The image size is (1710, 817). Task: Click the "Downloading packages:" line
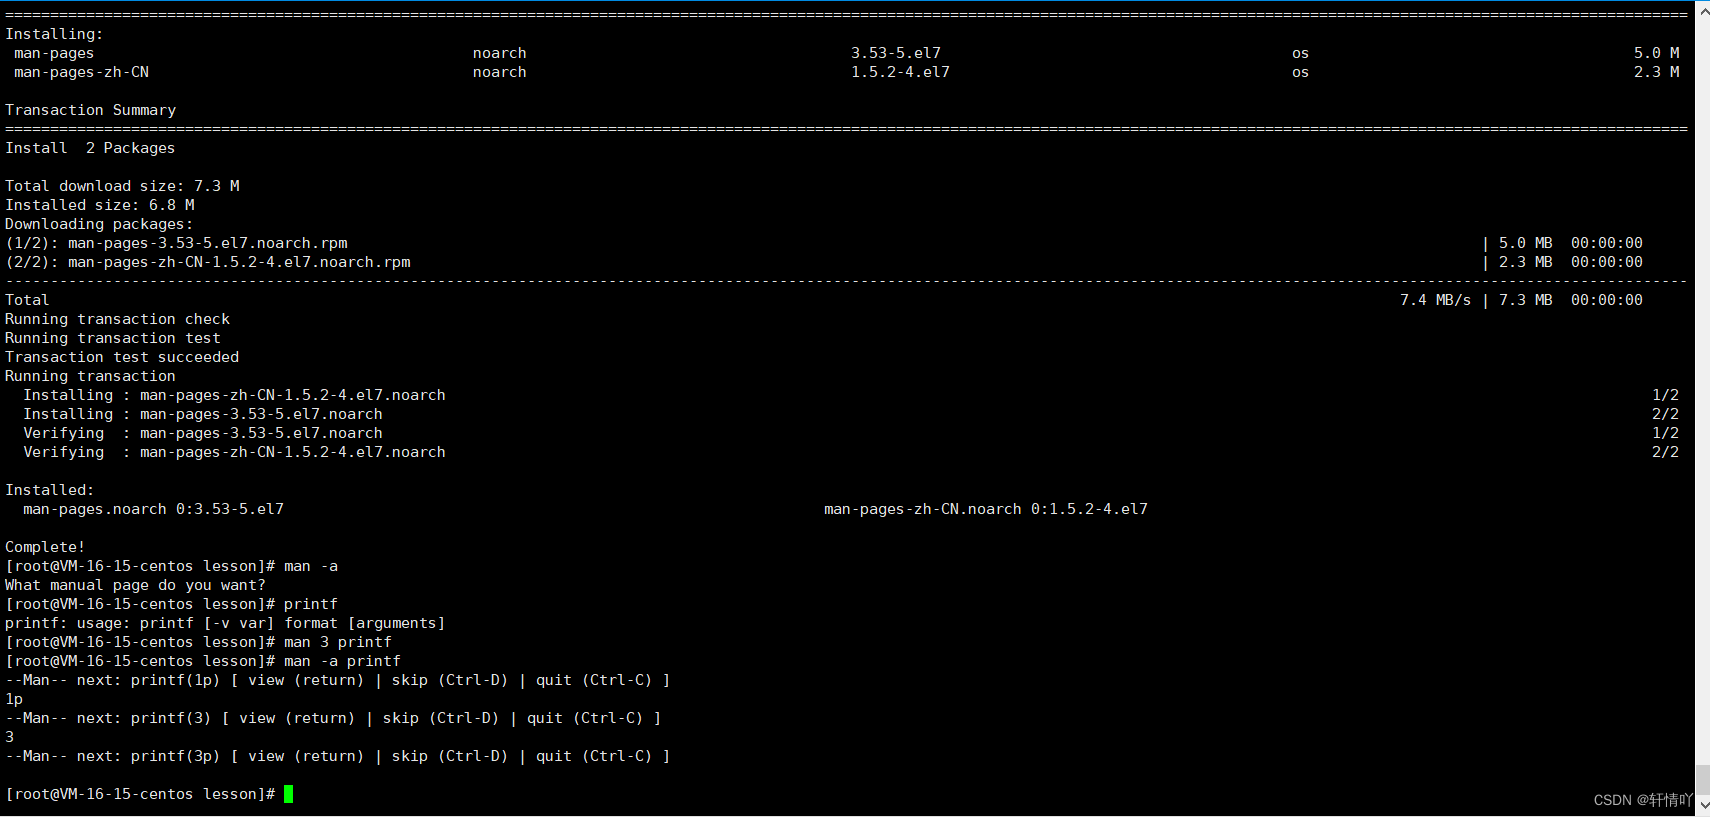(x=99, y=224)
